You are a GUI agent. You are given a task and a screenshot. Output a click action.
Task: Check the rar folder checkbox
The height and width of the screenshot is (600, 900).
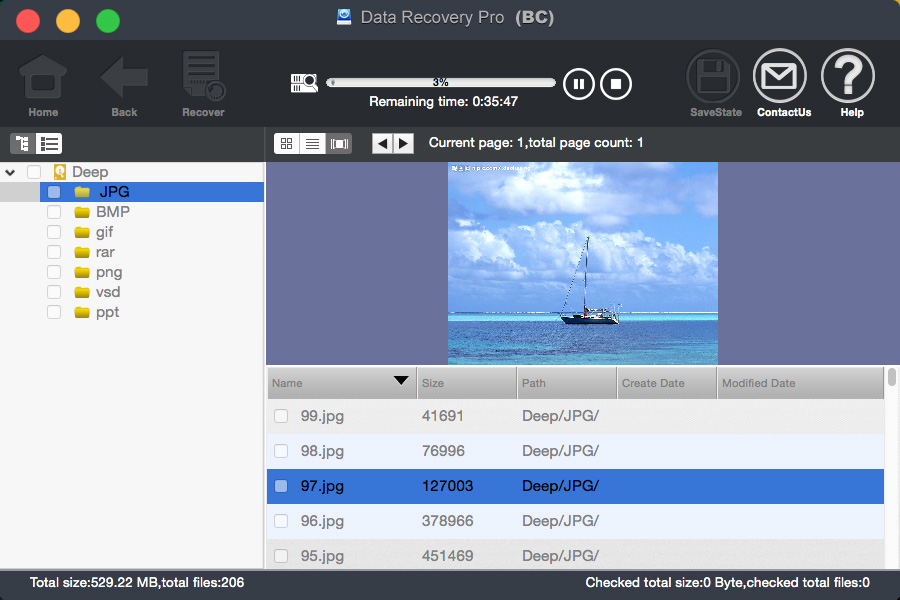(x=54, y=252)
